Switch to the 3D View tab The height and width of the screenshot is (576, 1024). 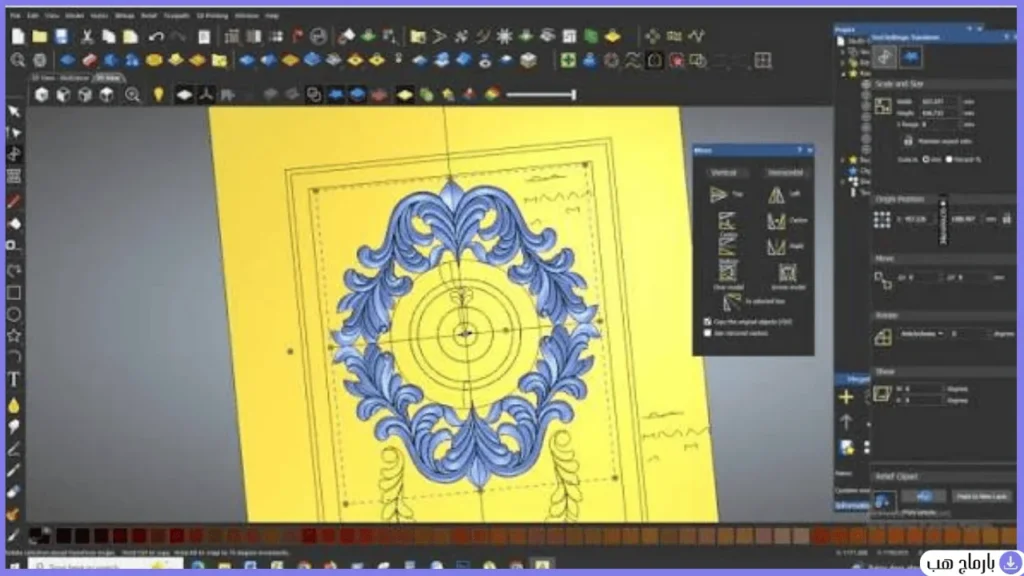pyautogui.click(x=108, y=78)
